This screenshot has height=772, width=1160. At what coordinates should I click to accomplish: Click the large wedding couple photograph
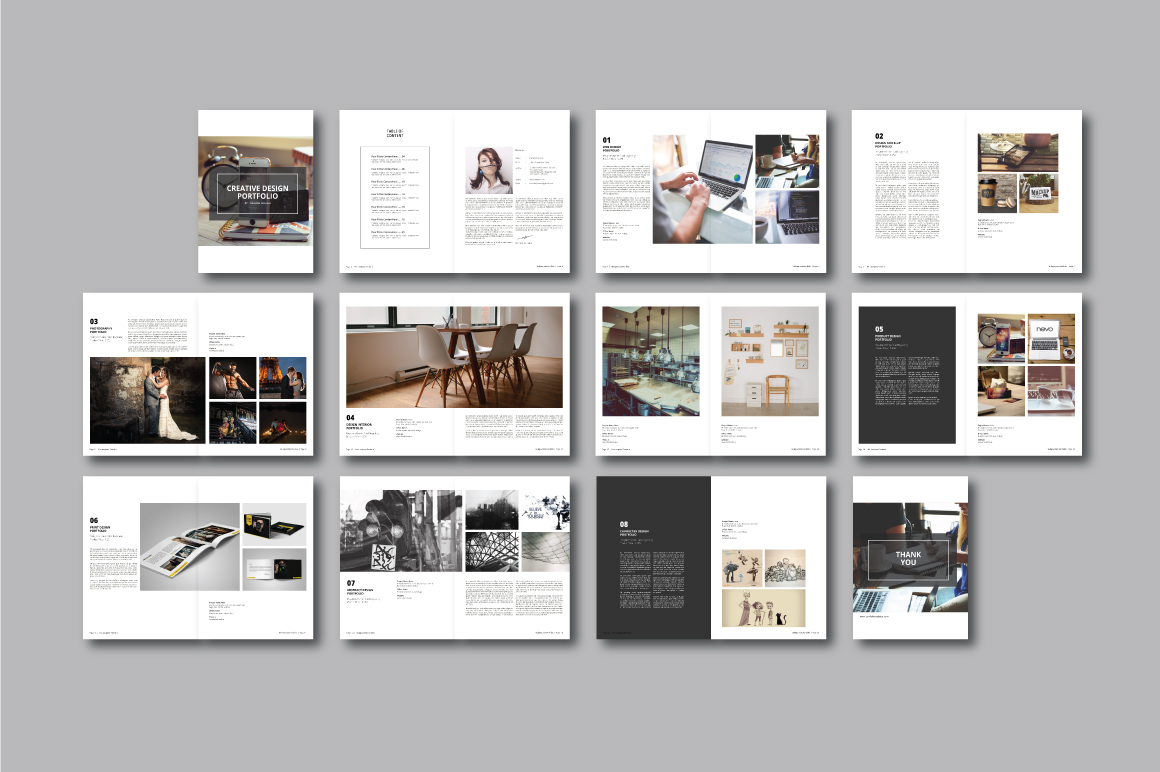click(x=146, y=400)
